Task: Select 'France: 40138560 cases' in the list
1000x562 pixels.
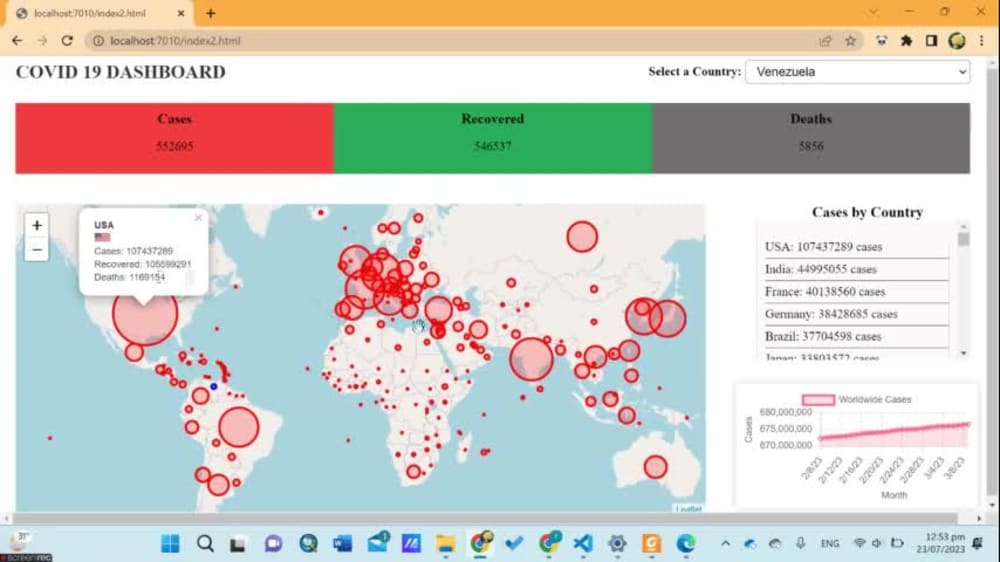Action: 856,292
